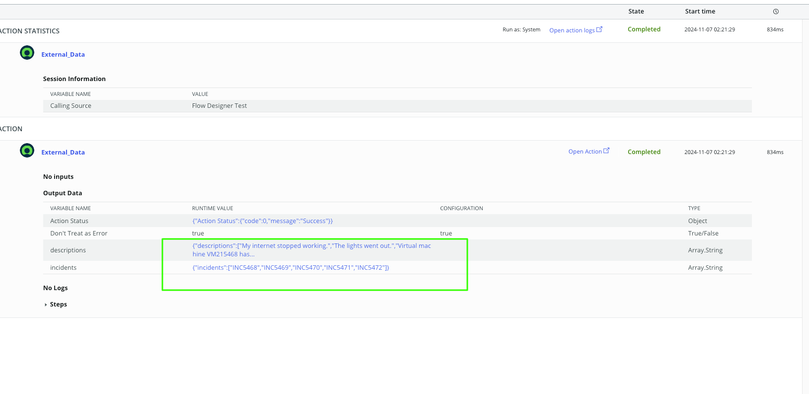
Task: Click the Run as: System label
Action: click(521, 30)
